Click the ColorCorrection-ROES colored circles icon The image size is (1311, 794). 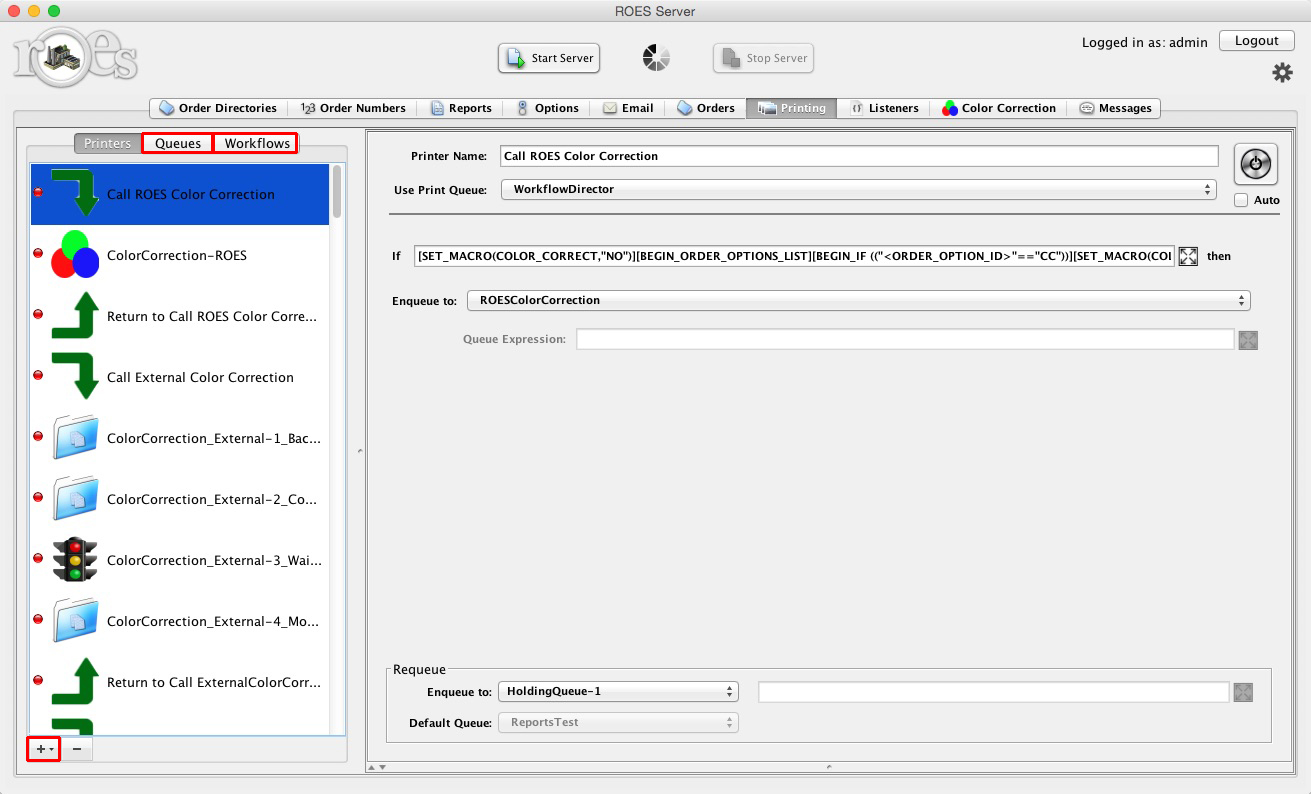(x=75, y=255)
